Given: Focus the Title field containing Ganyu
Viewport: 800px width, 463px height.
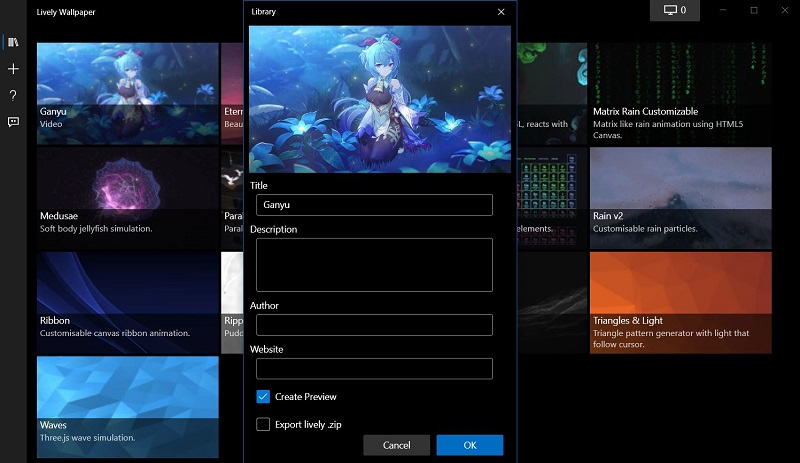Looking at the screenshot, I should point(374,205).
